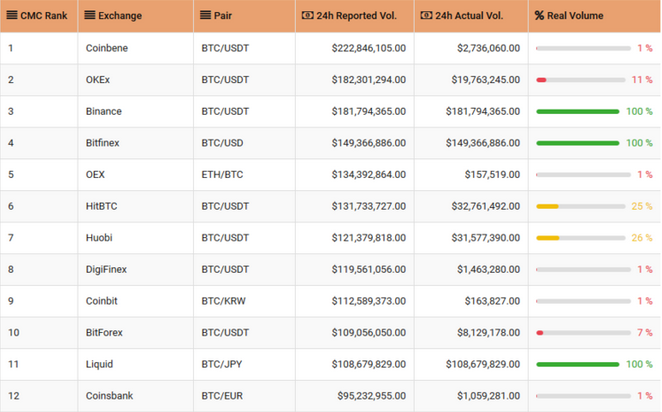662x412 pixels.
Task: Click reported volume $134,392,864.00
Action: click(369, 175)
